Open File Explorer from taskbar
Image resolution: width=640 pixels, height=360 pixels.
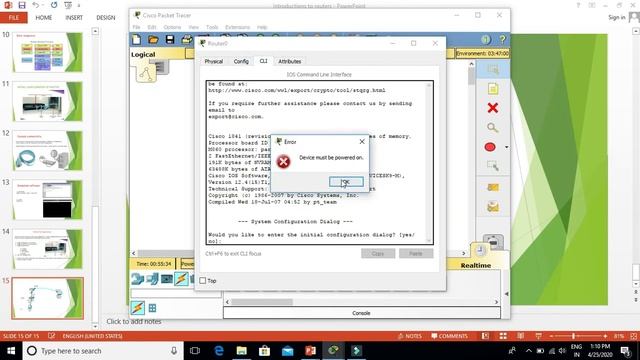(x=242, y=351)
